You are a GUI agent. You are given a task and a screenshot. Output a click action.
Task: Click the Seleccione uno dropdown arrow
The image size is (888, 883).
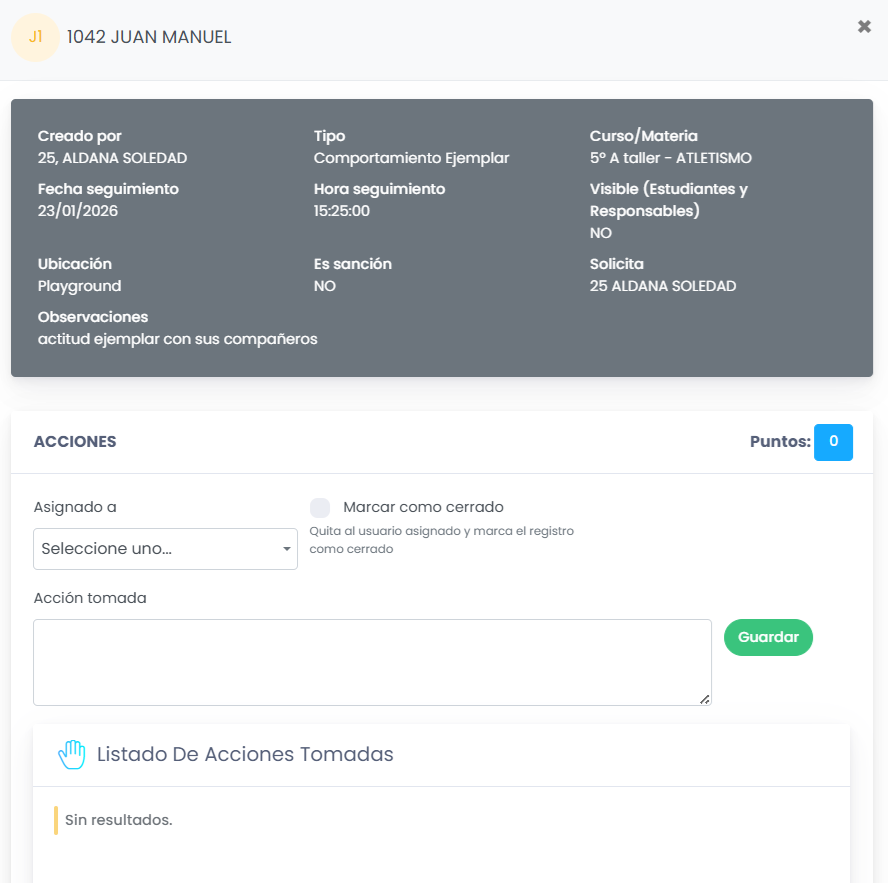pyautogui.click(x=287, y=549)
